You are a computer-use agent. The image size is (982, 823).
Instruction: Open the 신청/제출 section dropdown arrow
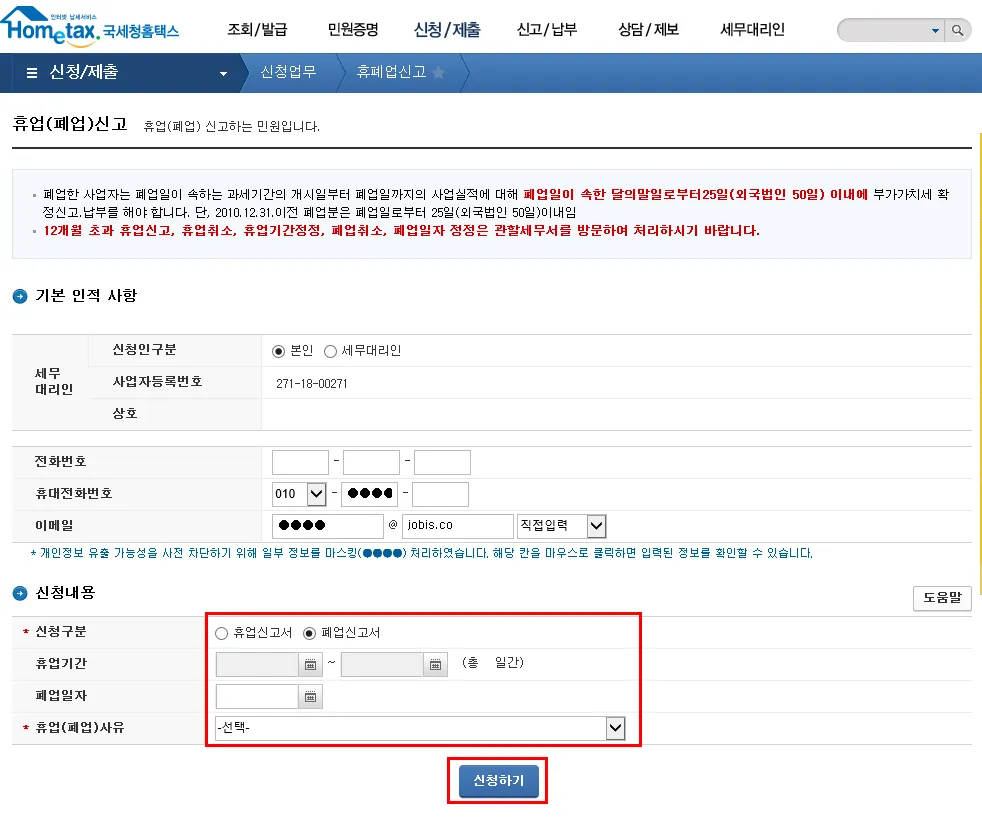225,72
